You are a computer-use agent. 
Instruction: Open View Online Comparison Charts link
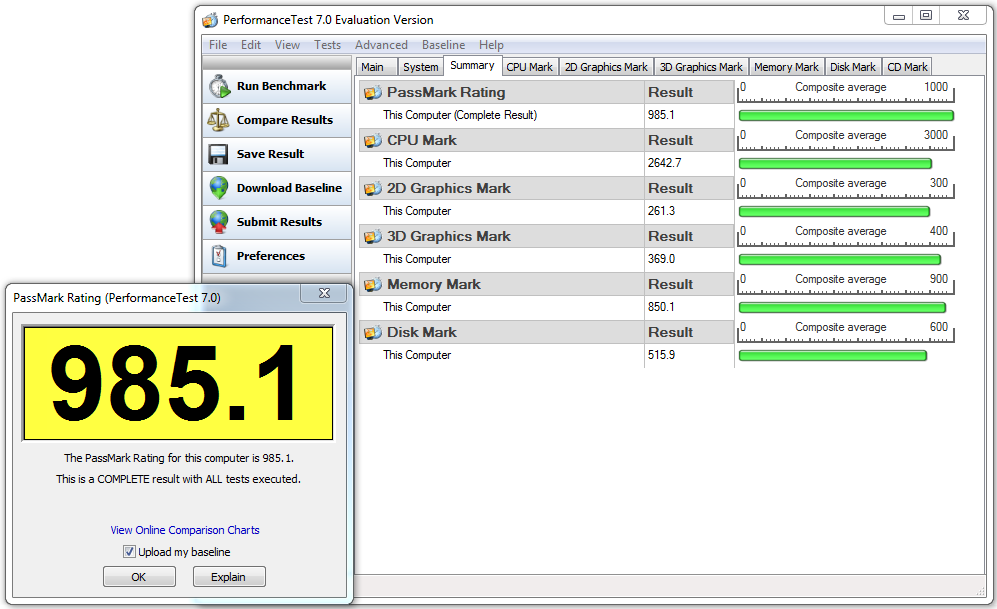[185, 530]
